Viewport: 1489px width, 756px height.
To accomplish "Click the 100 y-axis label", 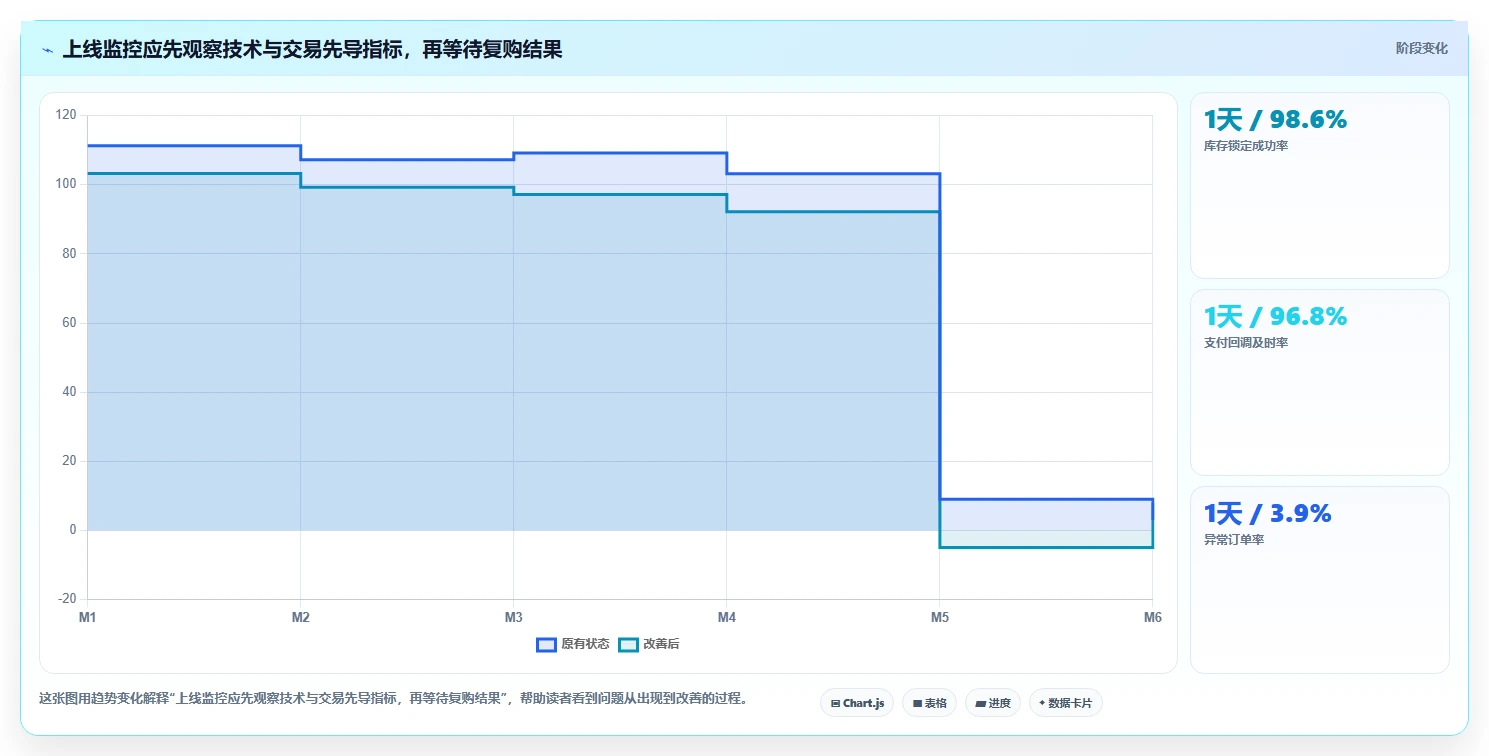I will pyautogui.click(x=66, y=184).
